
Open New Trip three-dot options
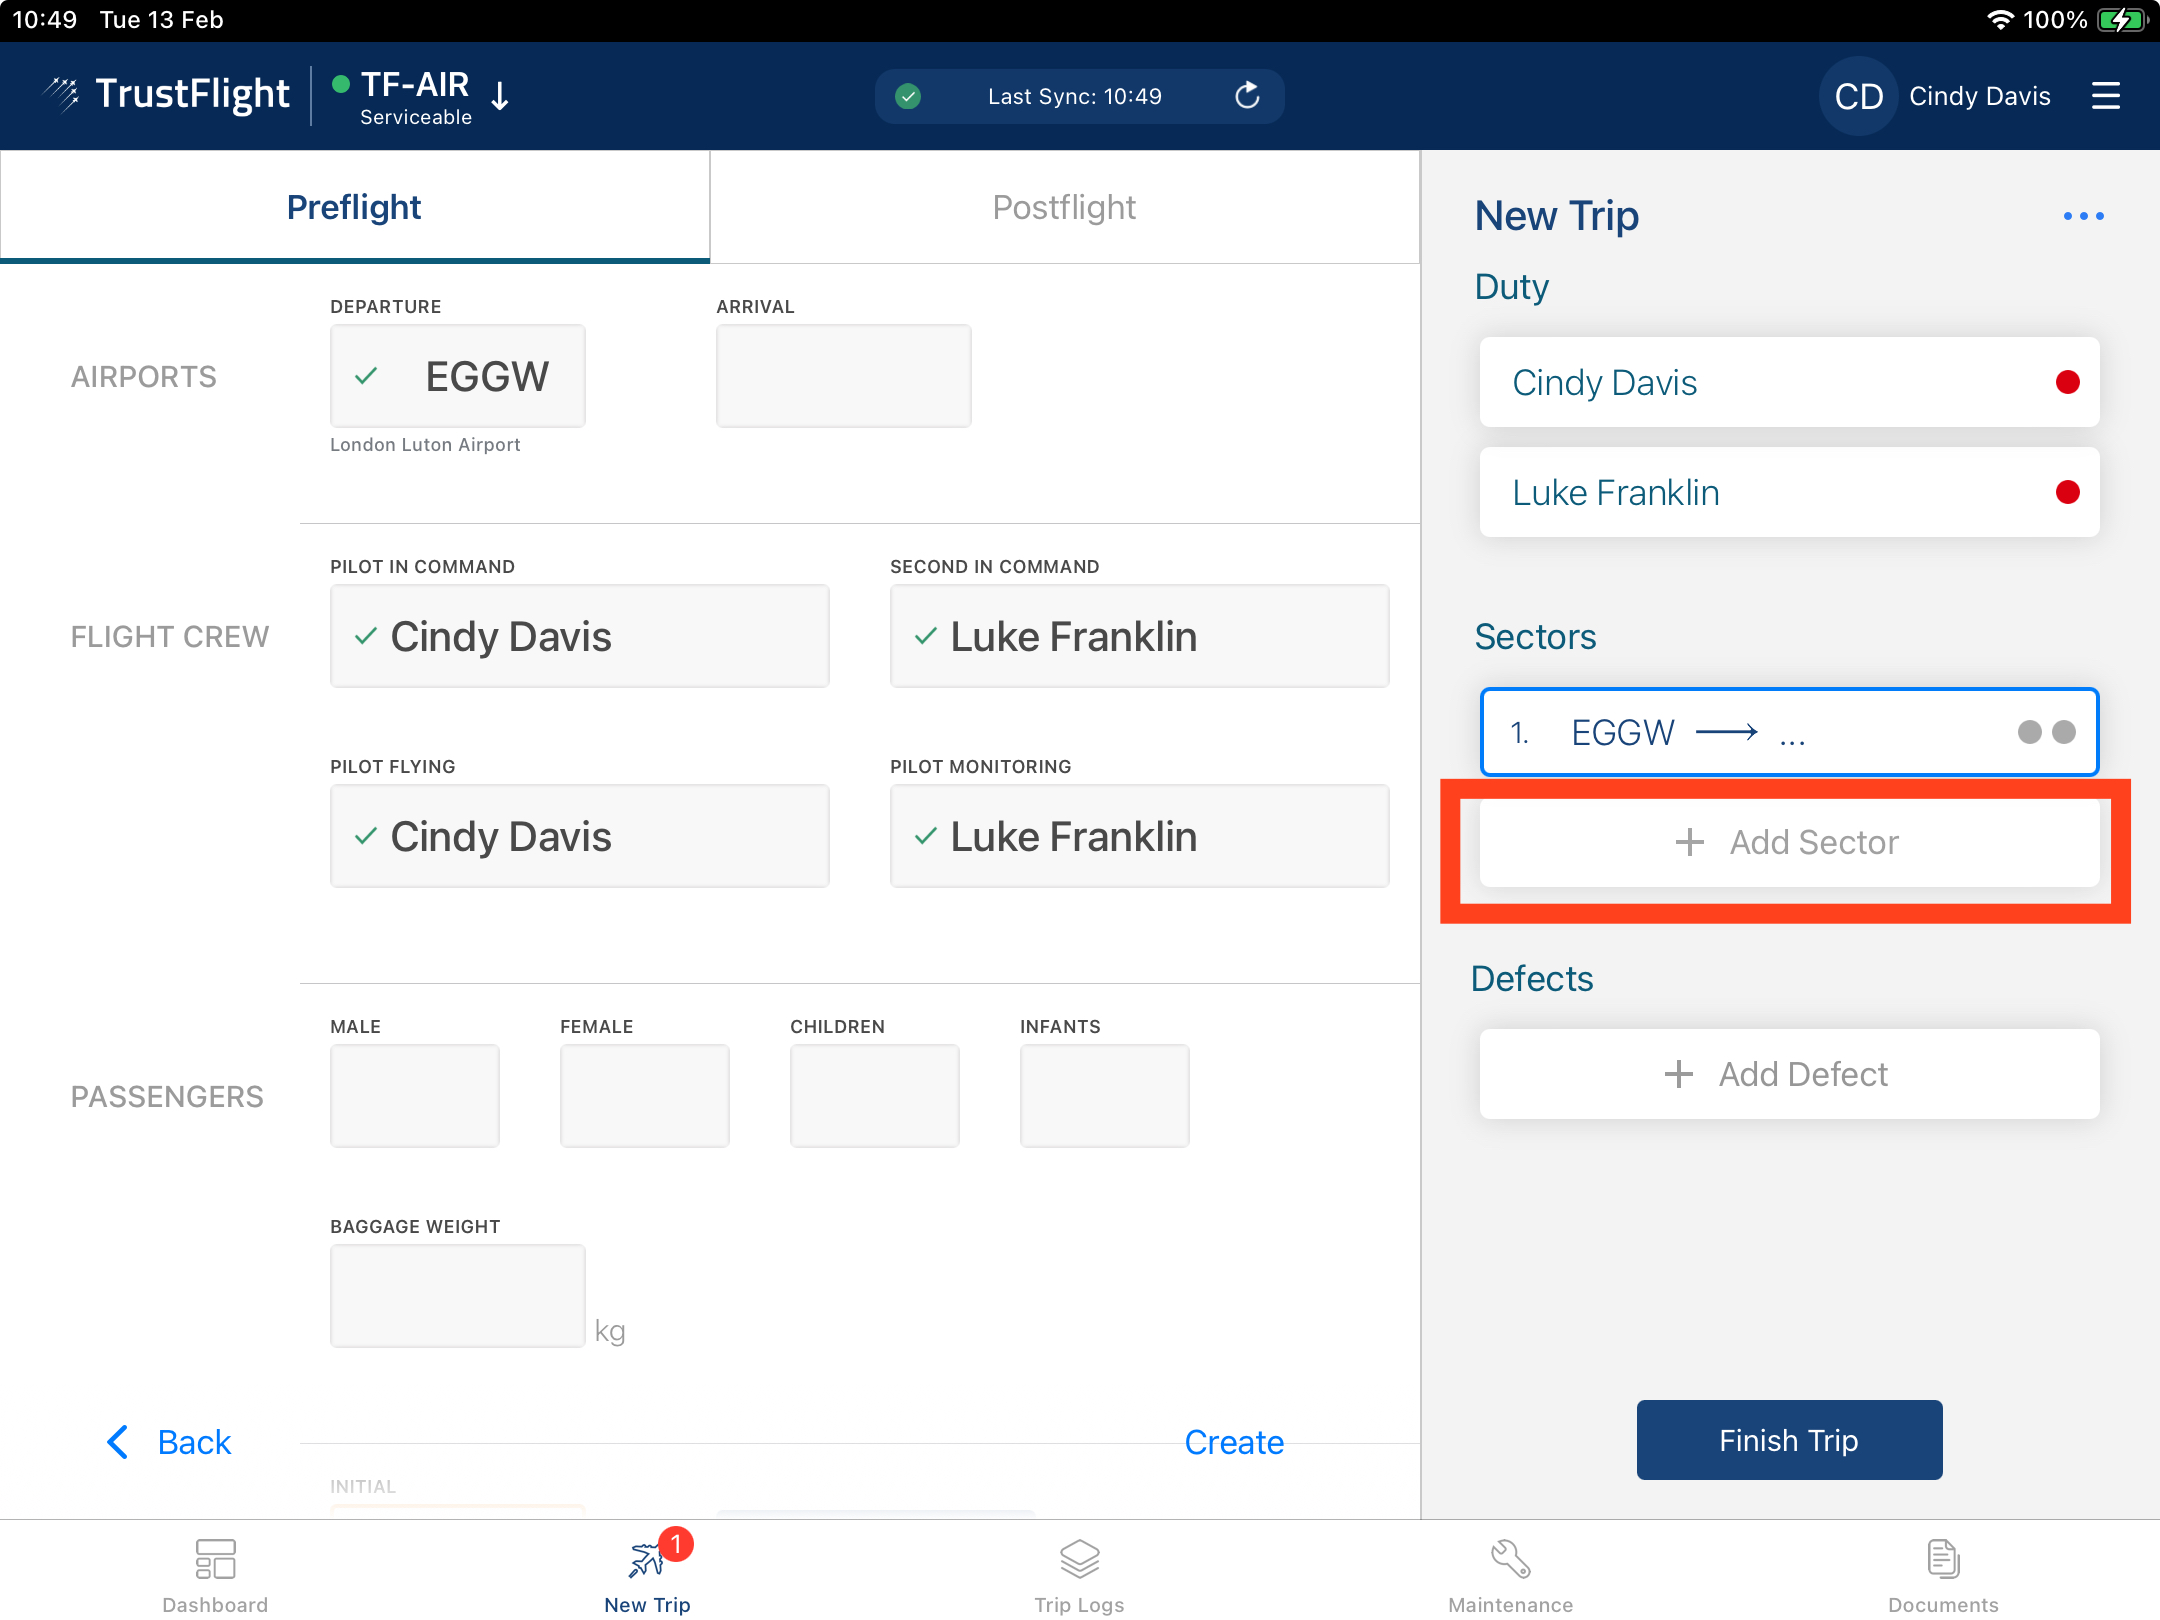[x=2083, y=216]
